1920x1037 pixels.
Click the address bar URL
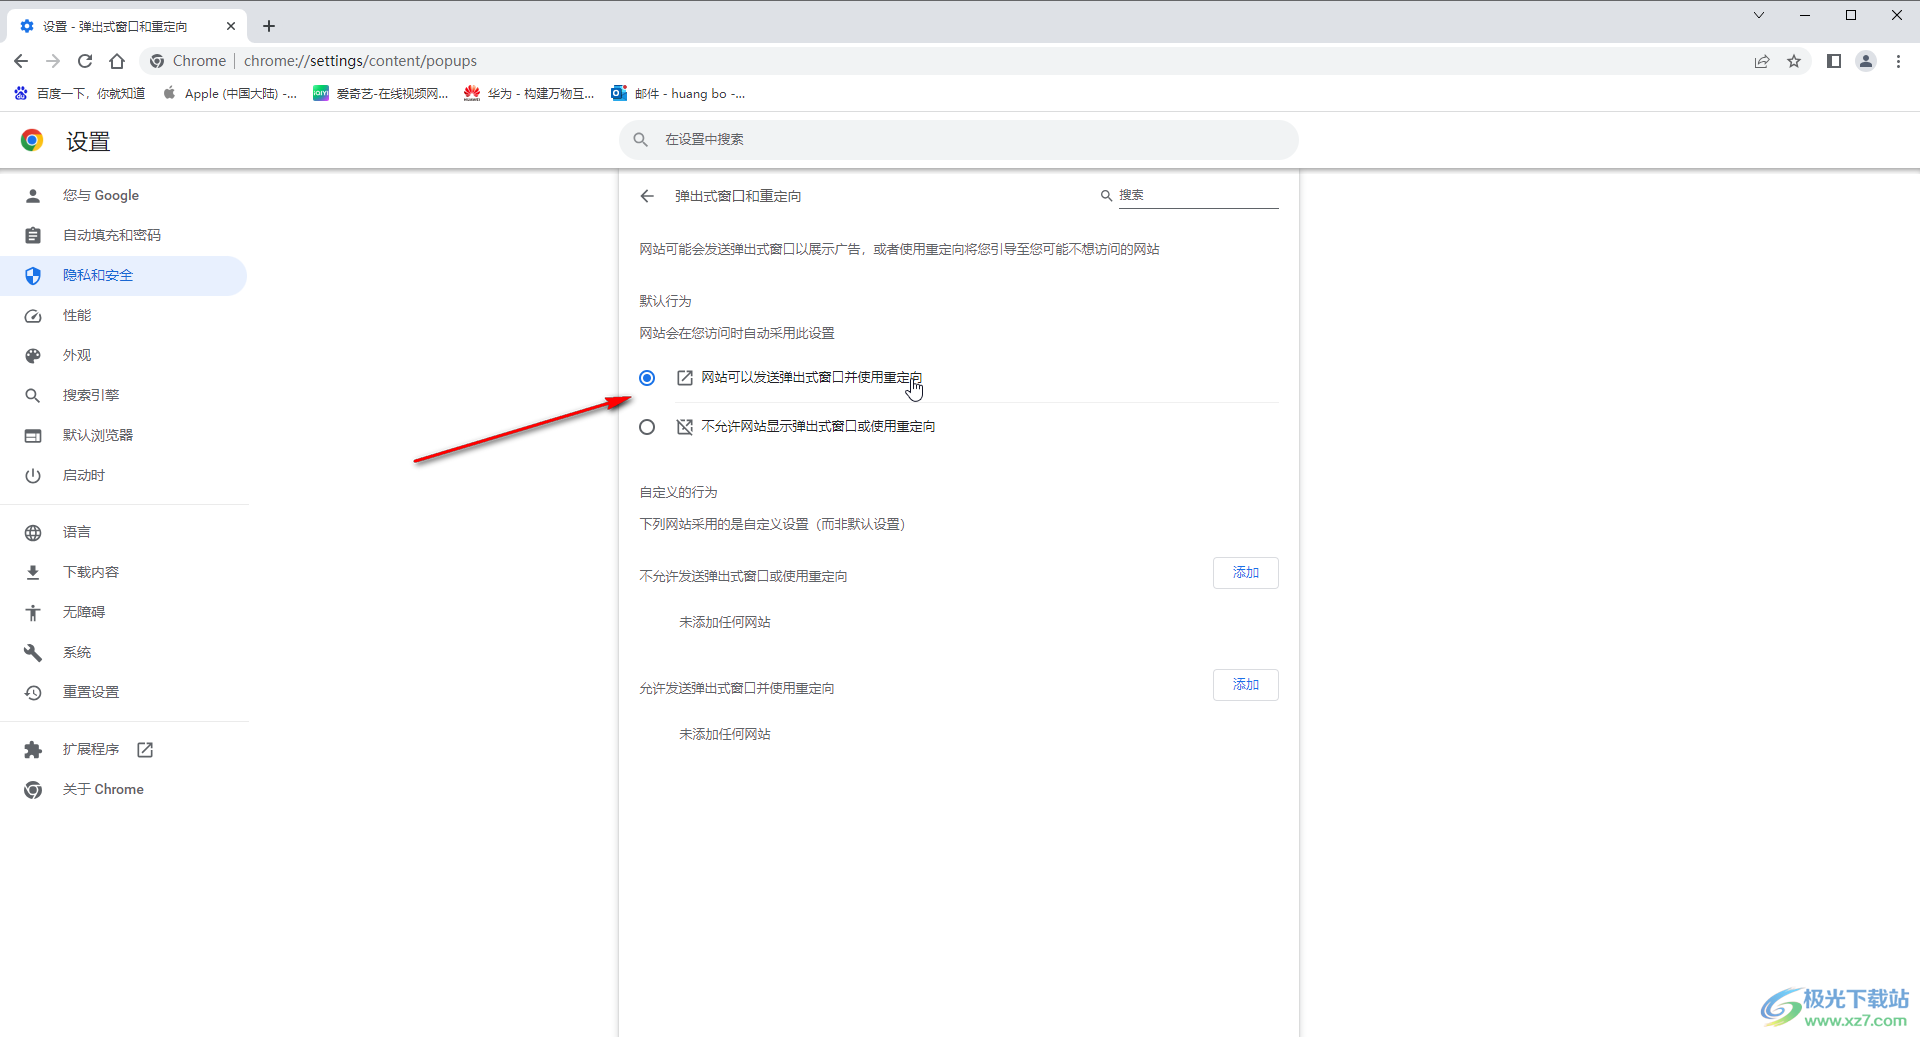[360, 61]
